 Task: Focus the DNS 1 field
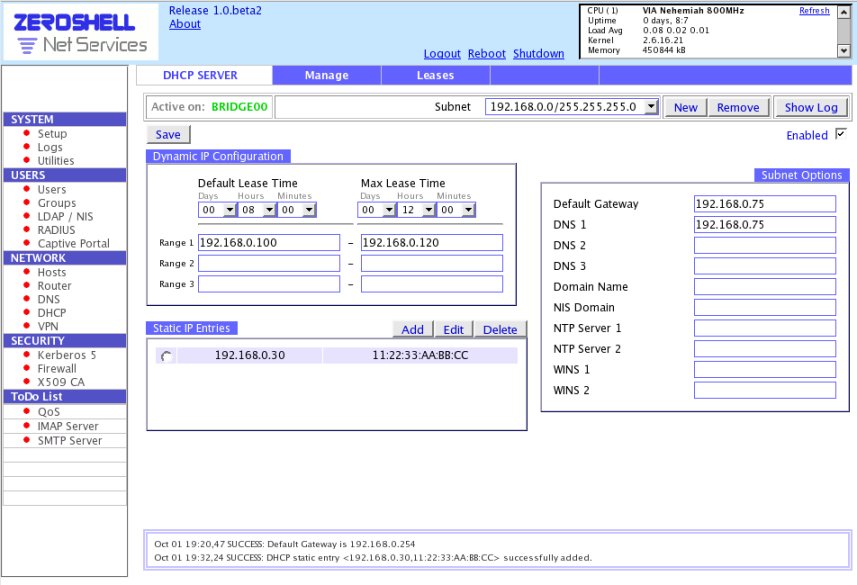tap(765, 225)
